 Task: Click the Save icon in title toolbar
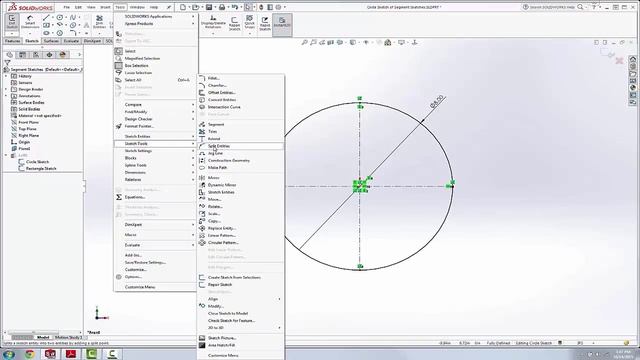(209, 7)
